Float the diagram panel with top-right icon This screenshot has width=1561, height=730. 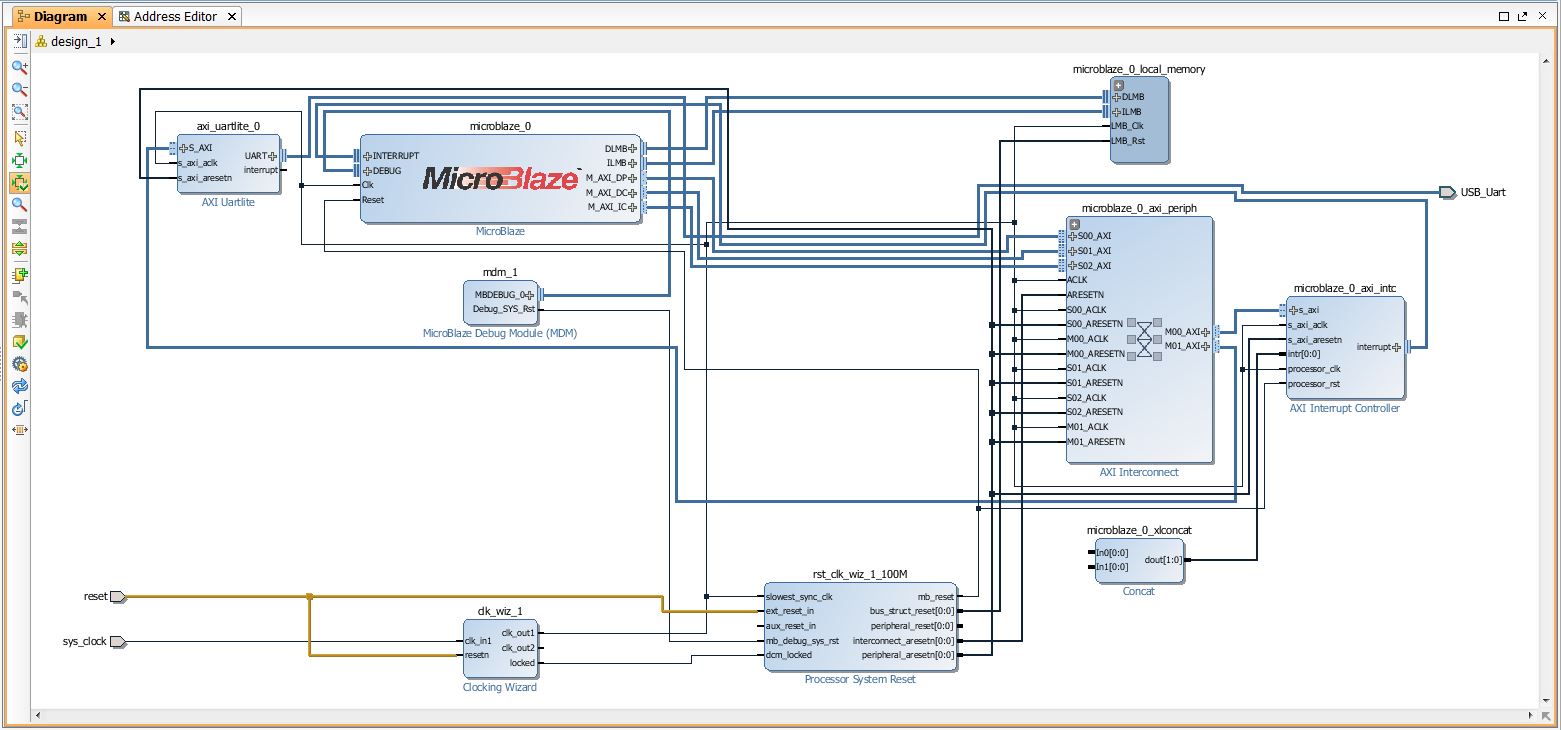(x=1522, y=17)
